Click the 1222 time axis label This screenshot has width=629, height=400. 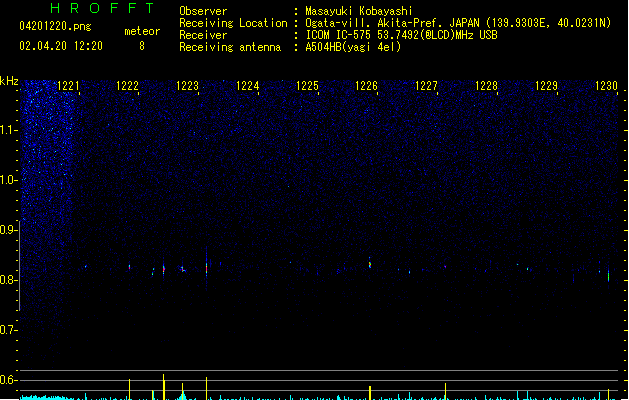coord(127,86)
